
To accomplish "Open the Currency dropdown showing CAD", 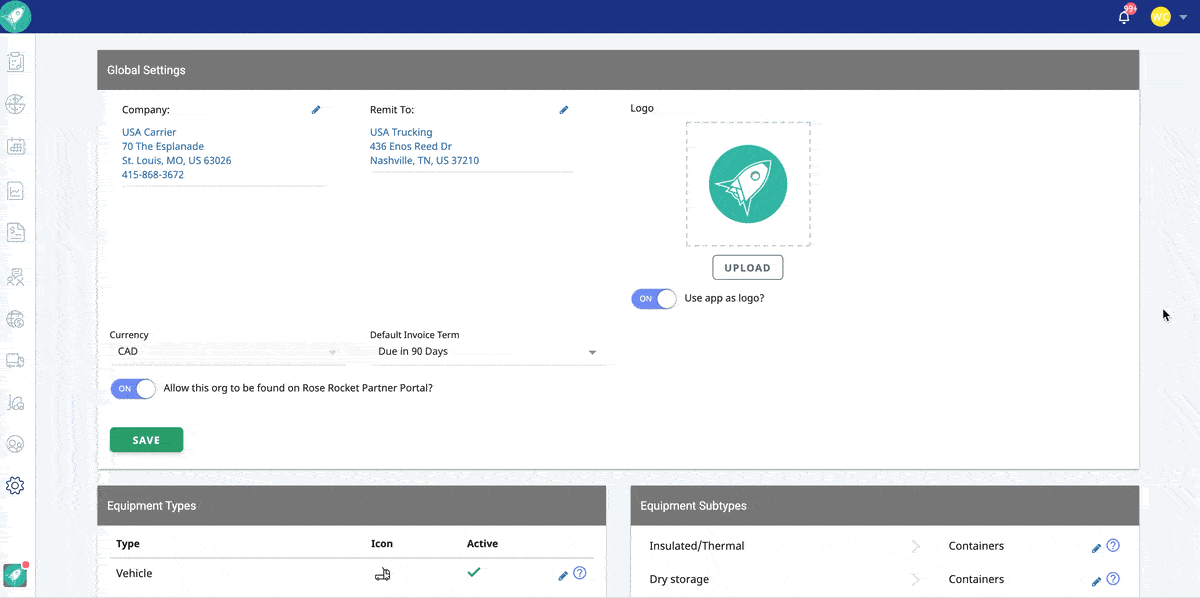I will click(x=225, y=351).
